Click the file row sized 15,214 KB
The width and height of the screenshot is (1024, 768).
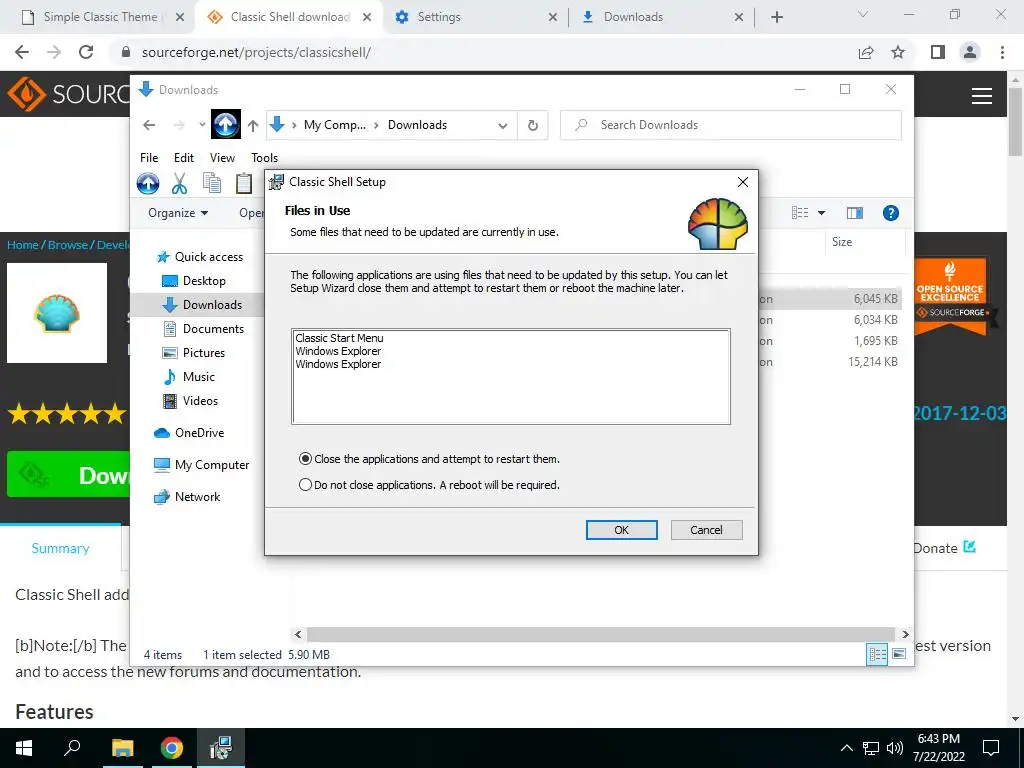pos(829,362)
